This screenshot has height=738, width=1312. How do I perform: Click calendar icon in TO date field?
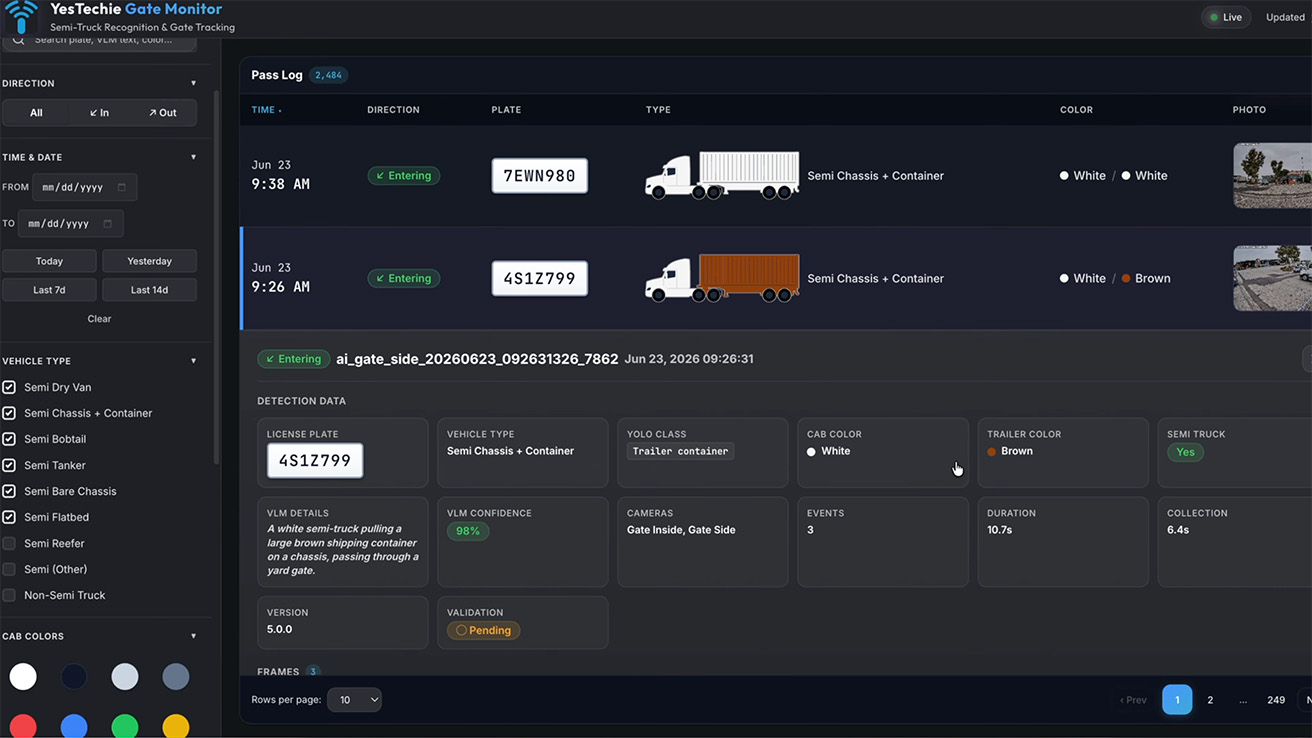[x=108, y=223]
